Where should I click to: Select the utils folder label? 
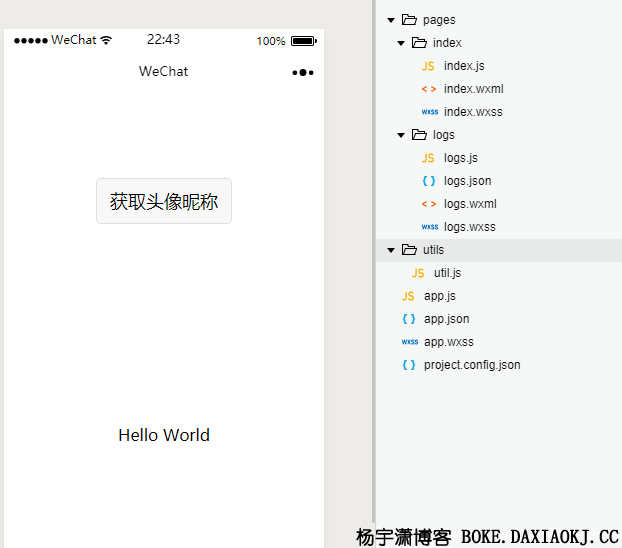point(433,250)
